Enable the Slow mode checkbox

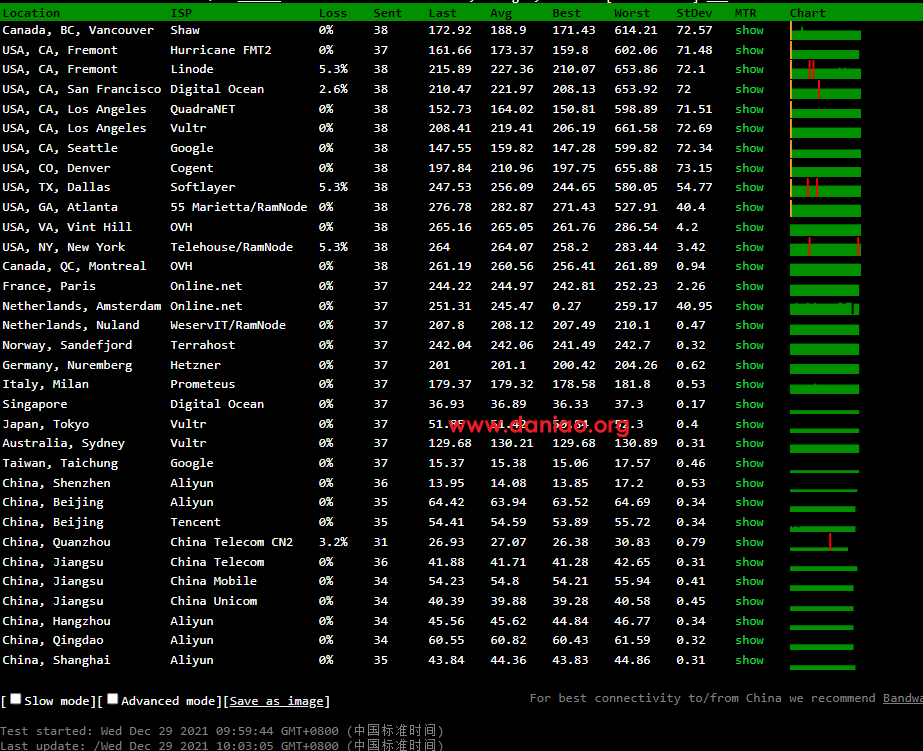pos(16,699)
